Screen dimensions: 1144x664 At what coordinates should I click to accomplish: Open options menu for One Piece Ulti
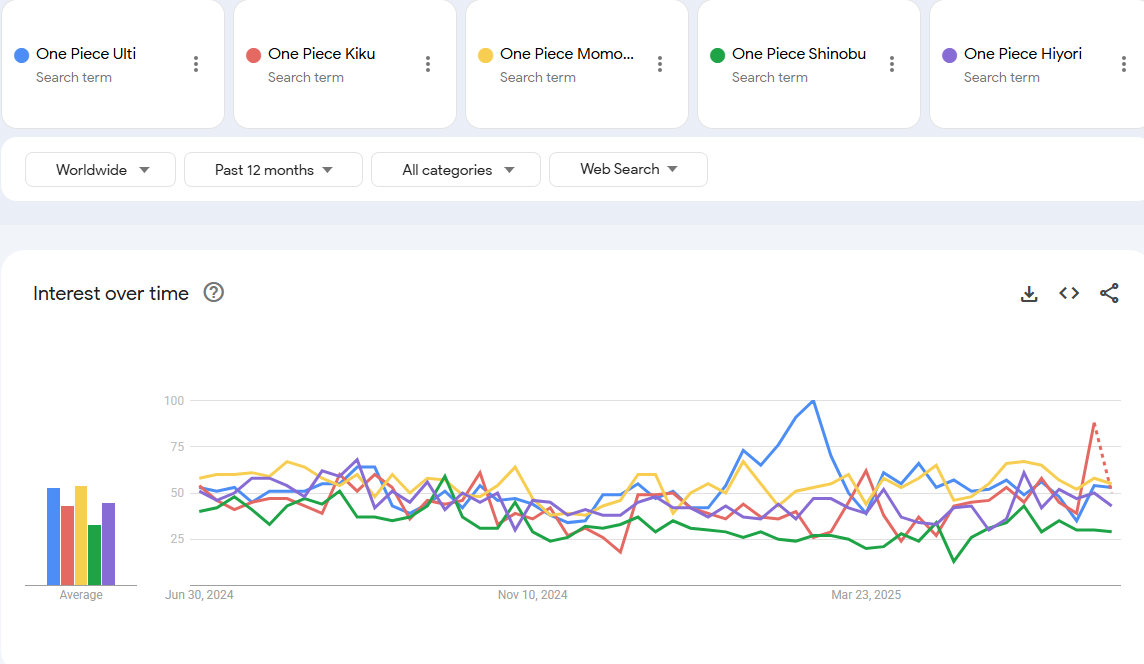[x=196, y=64]
